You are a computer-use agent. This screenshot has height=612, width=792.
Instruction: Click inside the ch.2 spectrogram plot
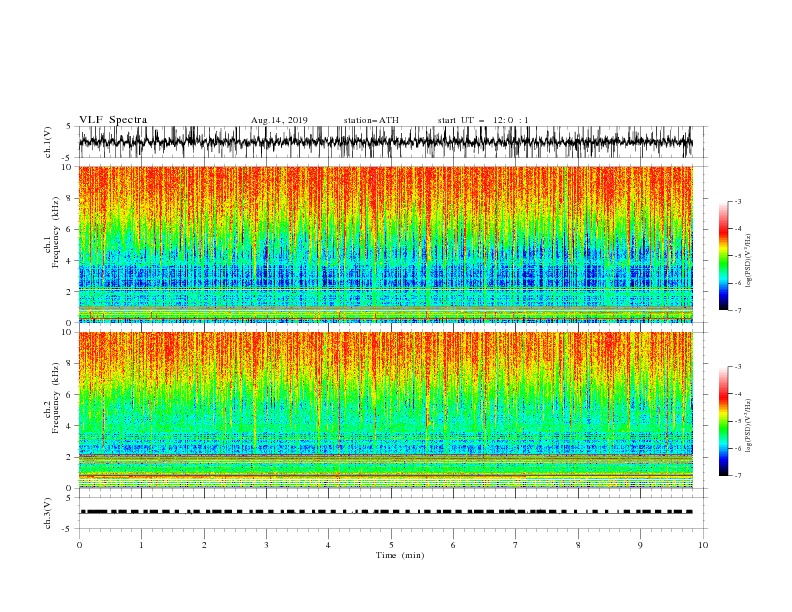[386, 410]
